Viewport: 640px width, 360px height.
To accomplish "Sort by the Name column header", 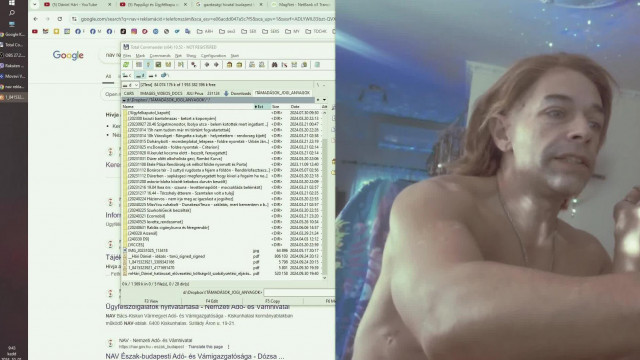I will pos(188,107).
